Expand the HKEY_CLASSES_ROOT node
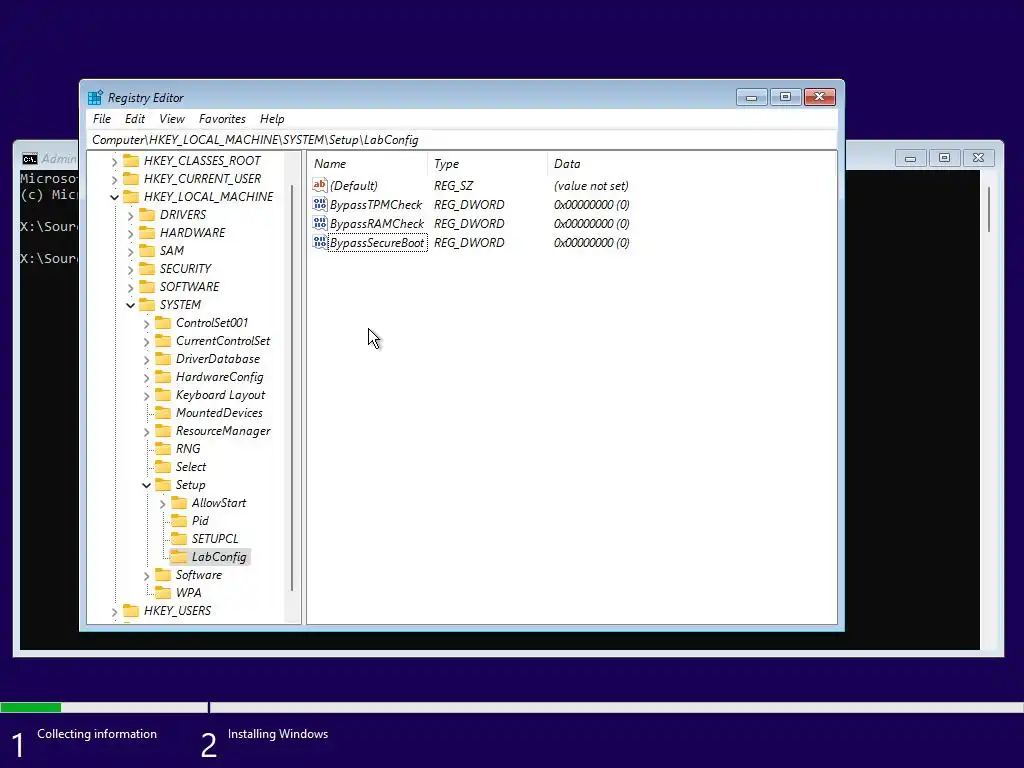Viewport: 1024px width, 768px height. (x=114, y=161)
